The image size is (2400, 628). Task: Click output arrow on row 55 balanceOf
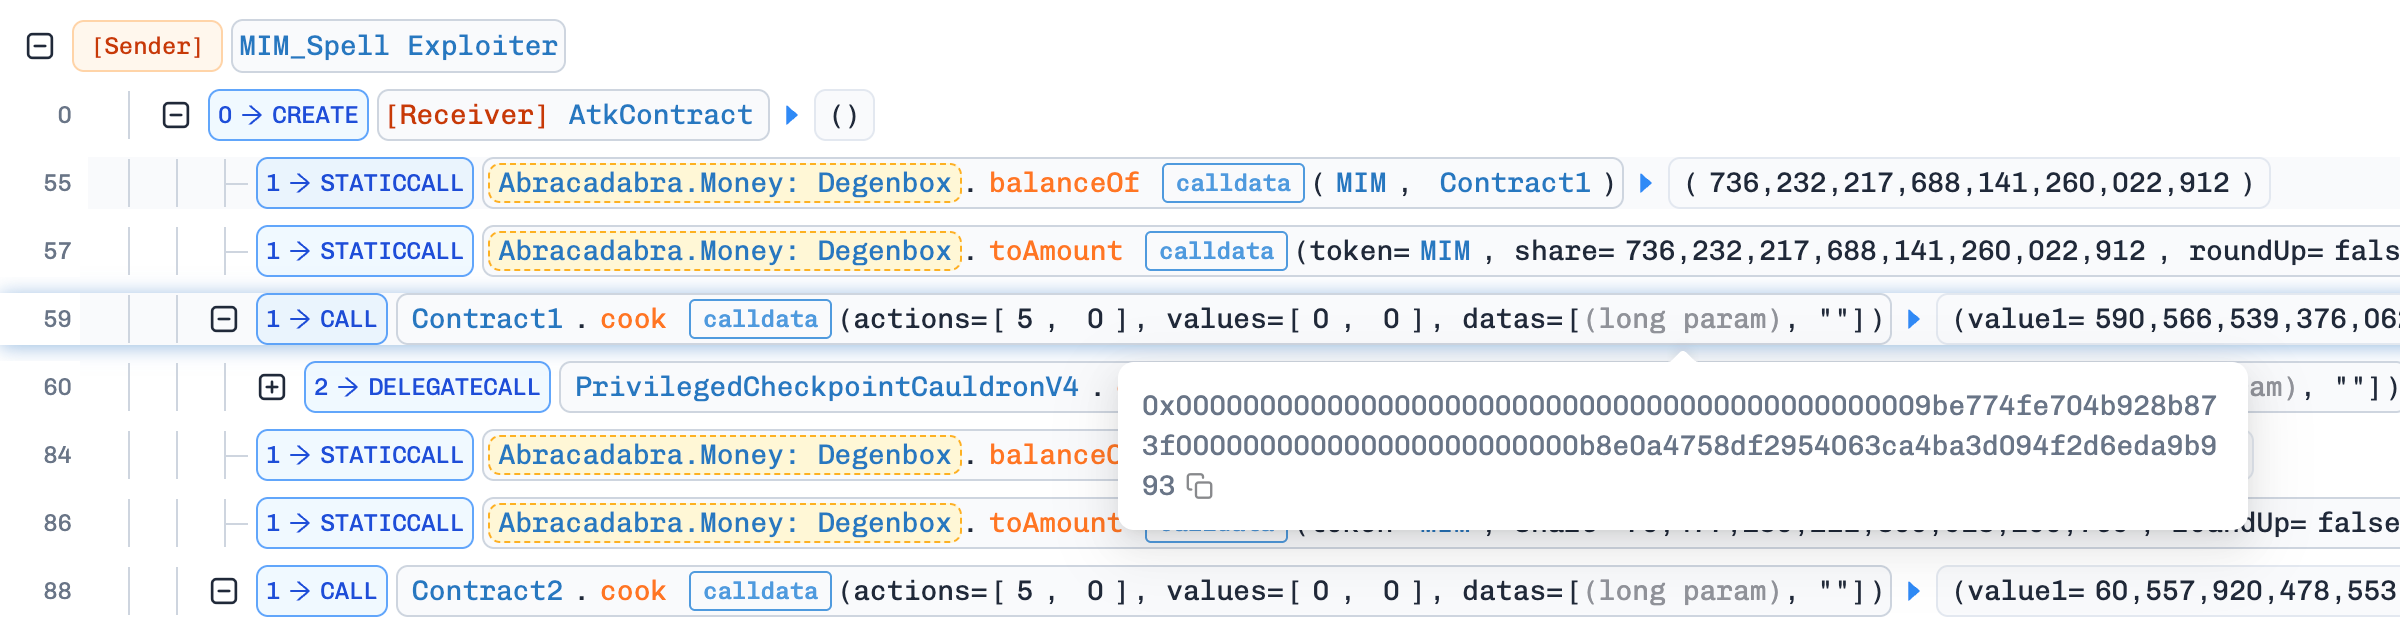(x=1646, y=183)
